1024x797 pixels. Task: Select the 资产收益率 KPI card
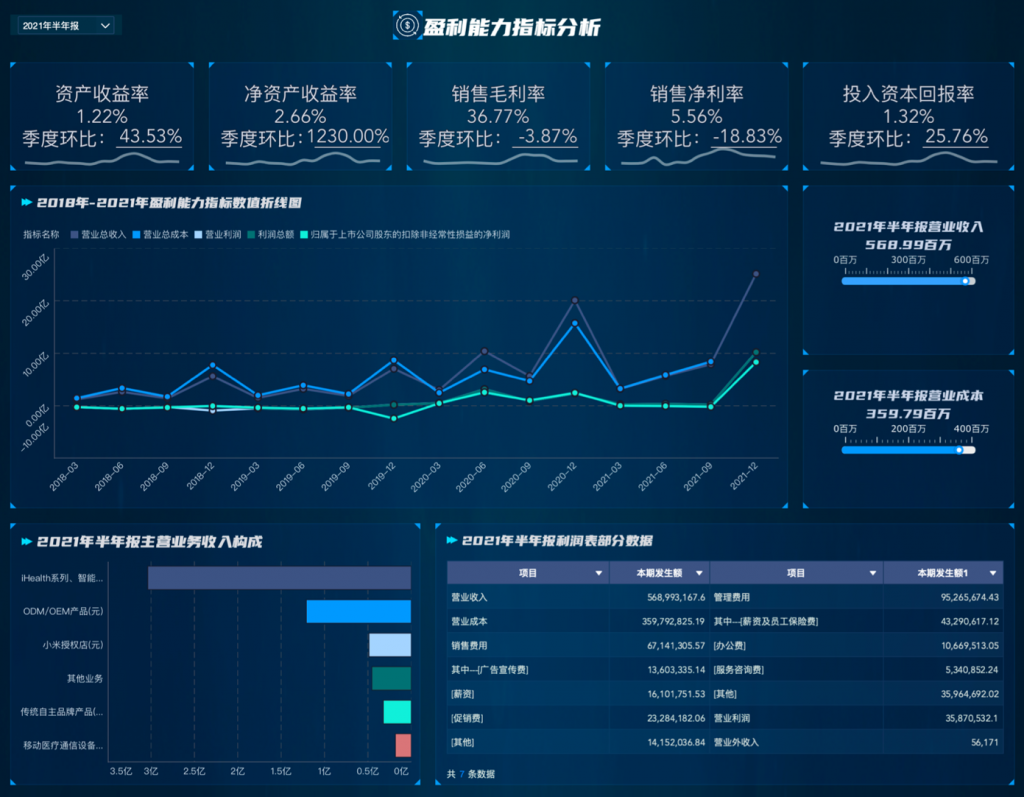click(102, 116)
